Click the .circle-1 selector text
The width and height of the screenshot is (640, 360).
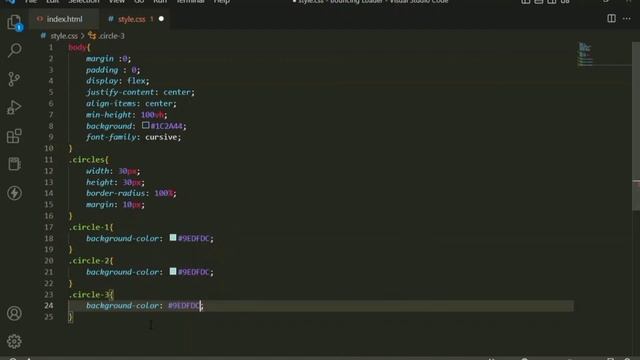[x=89, y=227]
